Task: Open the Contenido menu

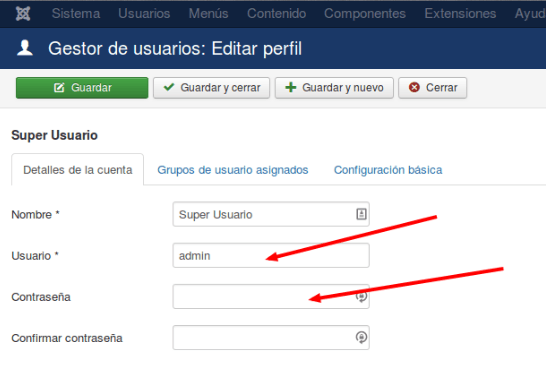Action: pyautogui.click(x=276, y=14)
